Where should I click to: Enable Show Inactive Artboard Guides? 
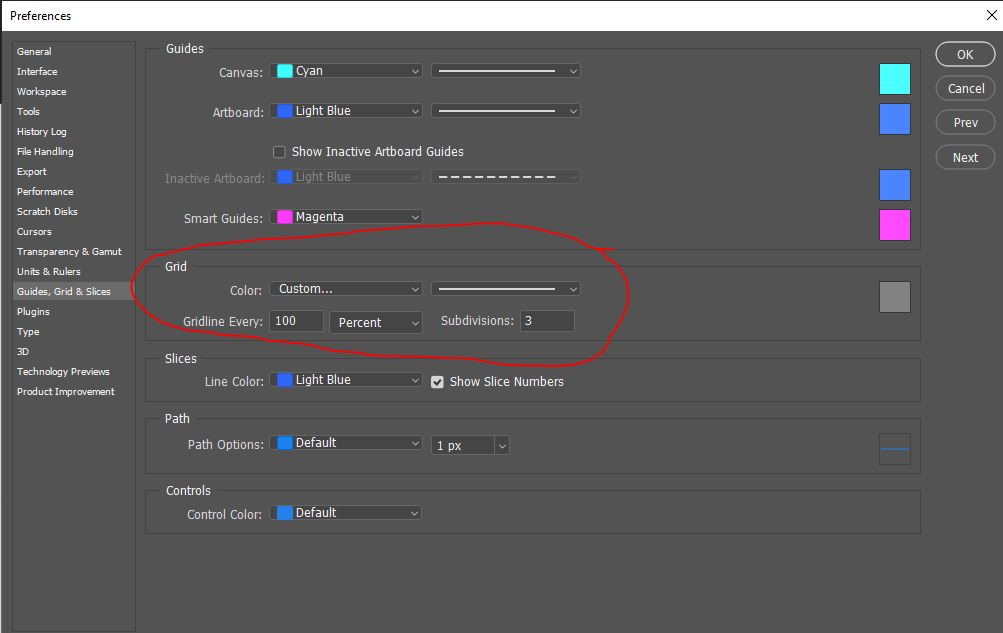tap(278, 151)
